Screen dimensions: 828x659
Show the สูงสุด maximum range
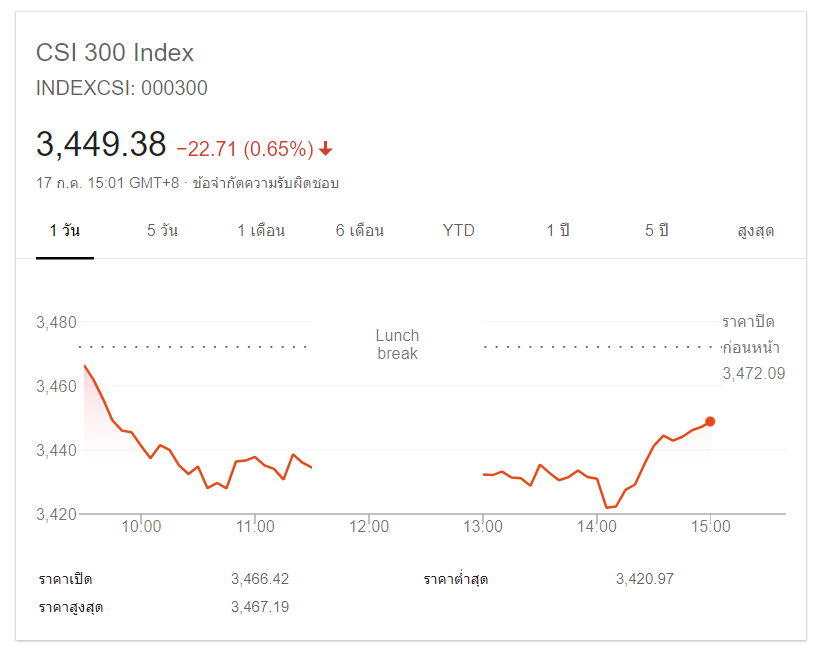tap(755, 231)
